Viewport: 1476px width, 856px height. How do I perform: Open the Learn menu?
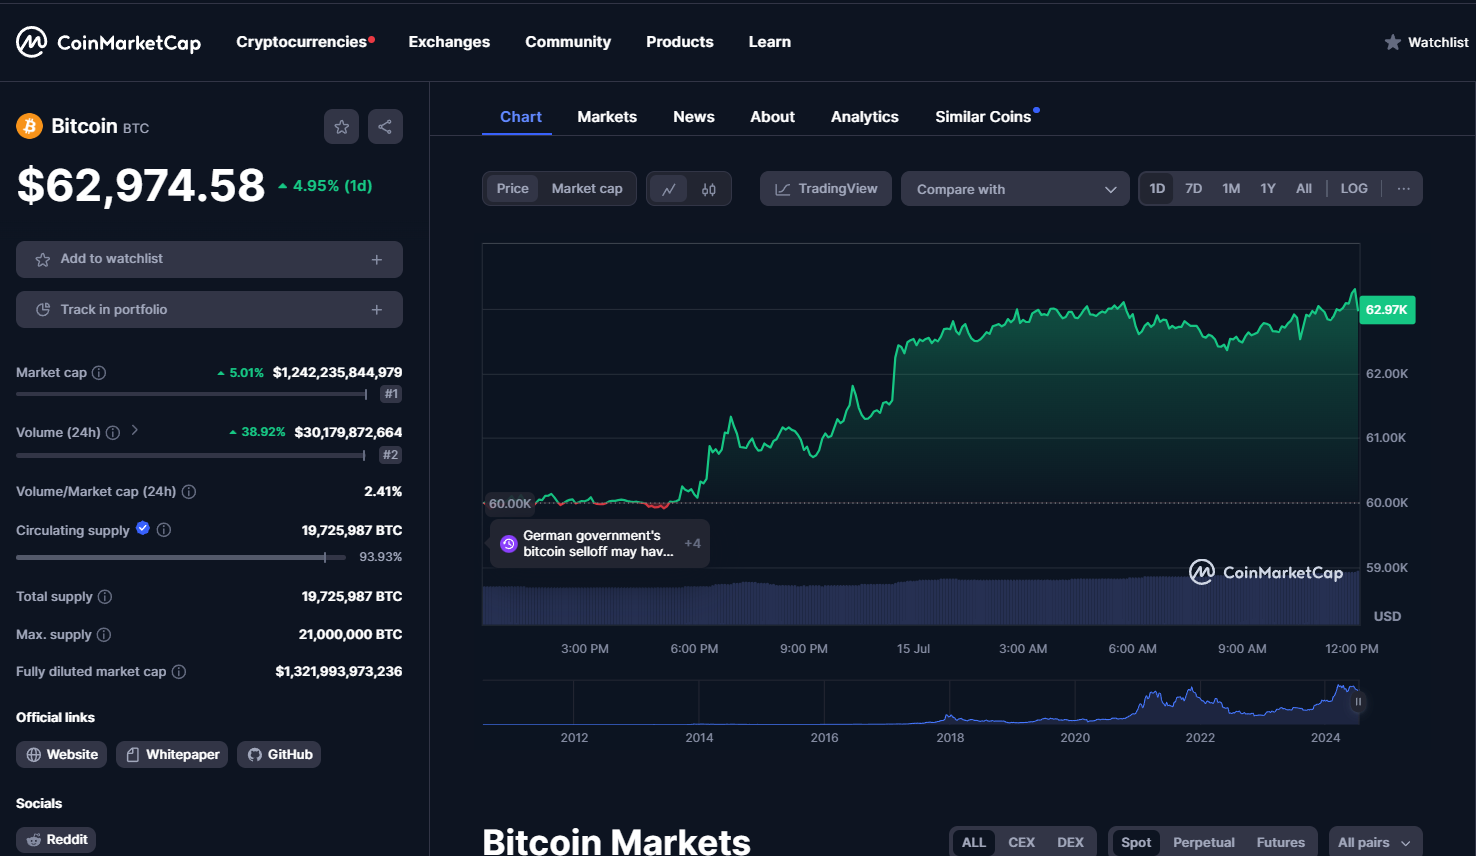tap(770, 42)
